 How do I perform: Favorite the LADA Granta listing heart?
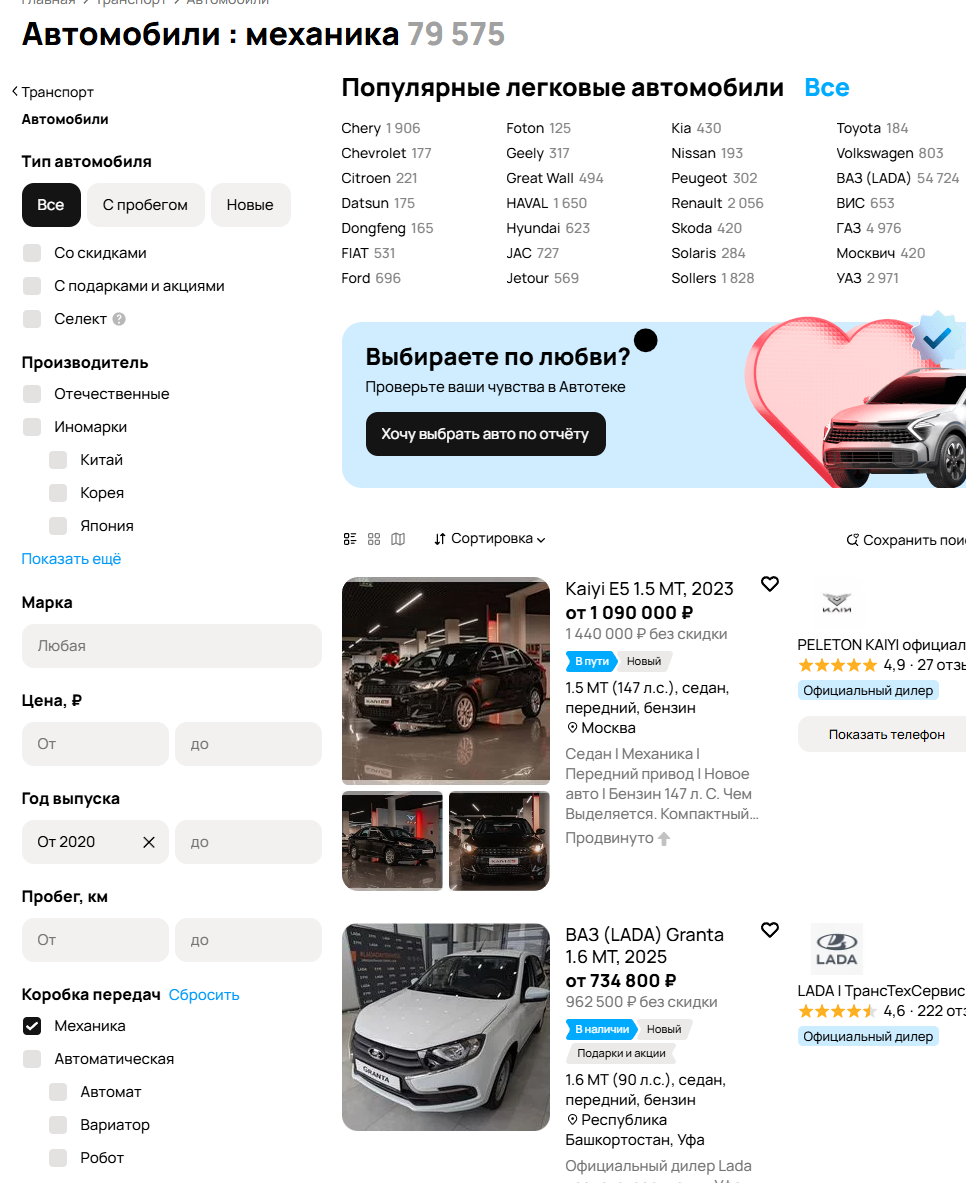pyautogui.click(x=770, y=930)
